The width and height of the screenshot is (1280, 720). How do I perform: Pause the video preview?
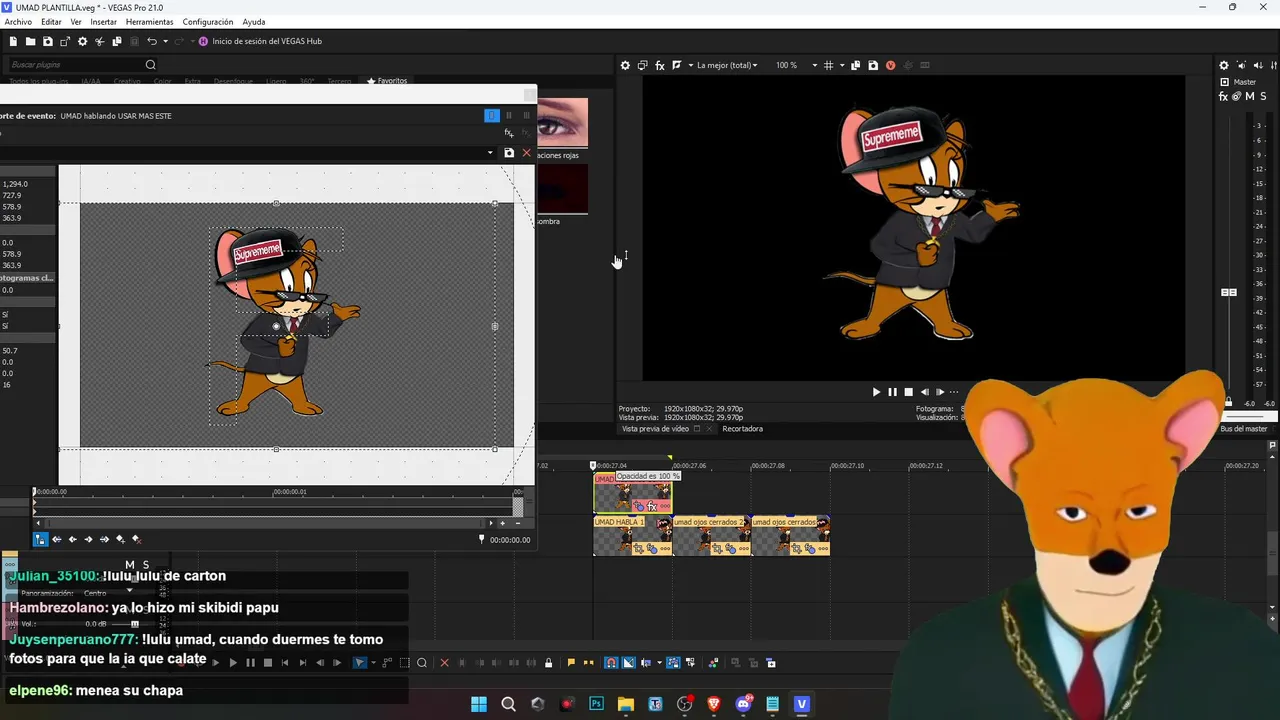click(x=892, y=392)
